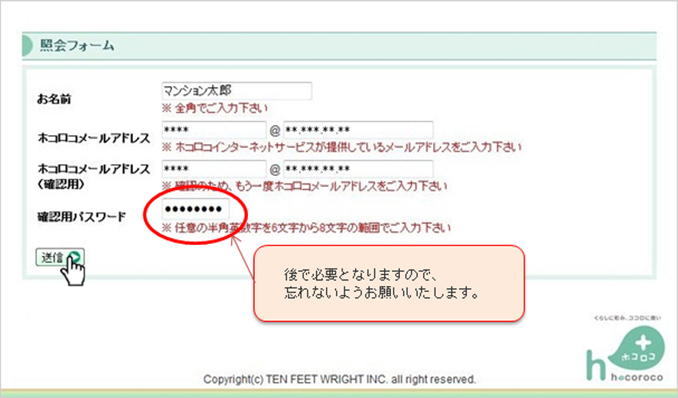
Task: Click the ホコロコメールアドレス（確認用） label
Action: (x=94, y=176)
